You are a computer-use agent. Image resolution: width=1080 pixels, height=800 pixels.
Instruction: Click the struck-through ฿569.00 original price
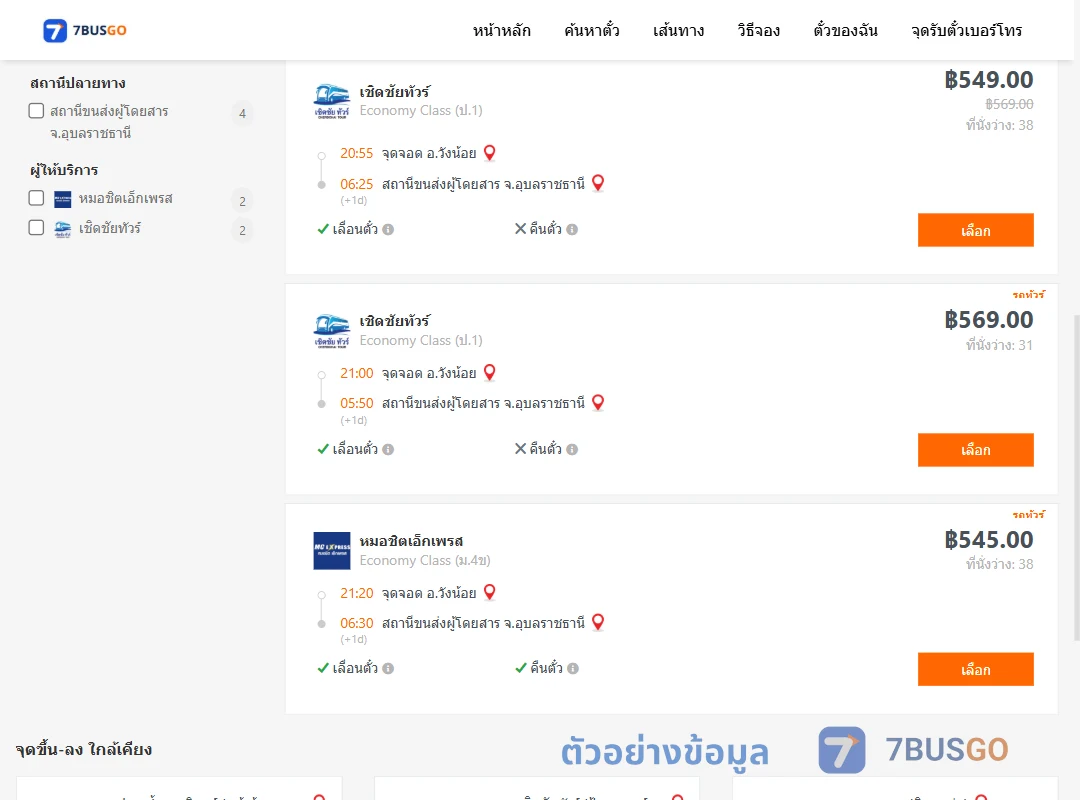point(1009,104)
